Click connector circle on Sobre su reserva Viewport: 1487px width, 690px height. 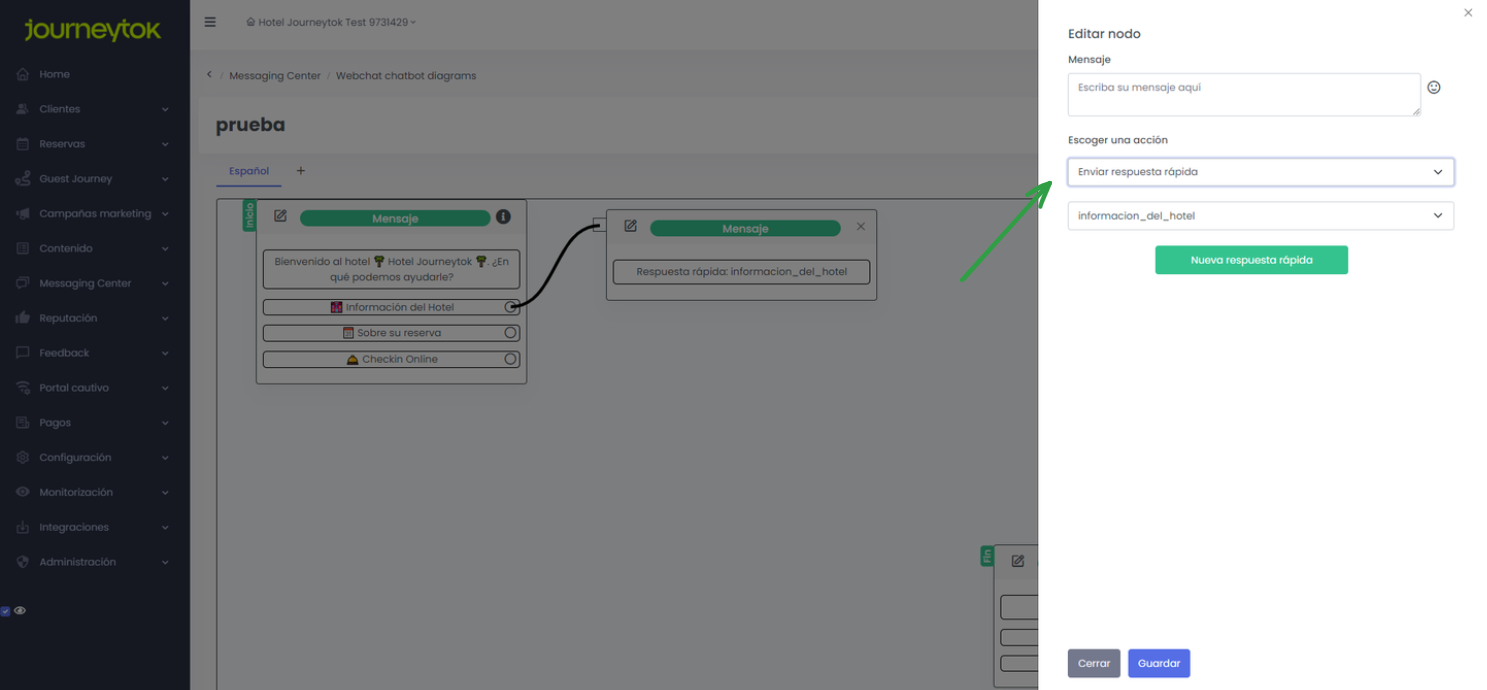pos(510,333)
